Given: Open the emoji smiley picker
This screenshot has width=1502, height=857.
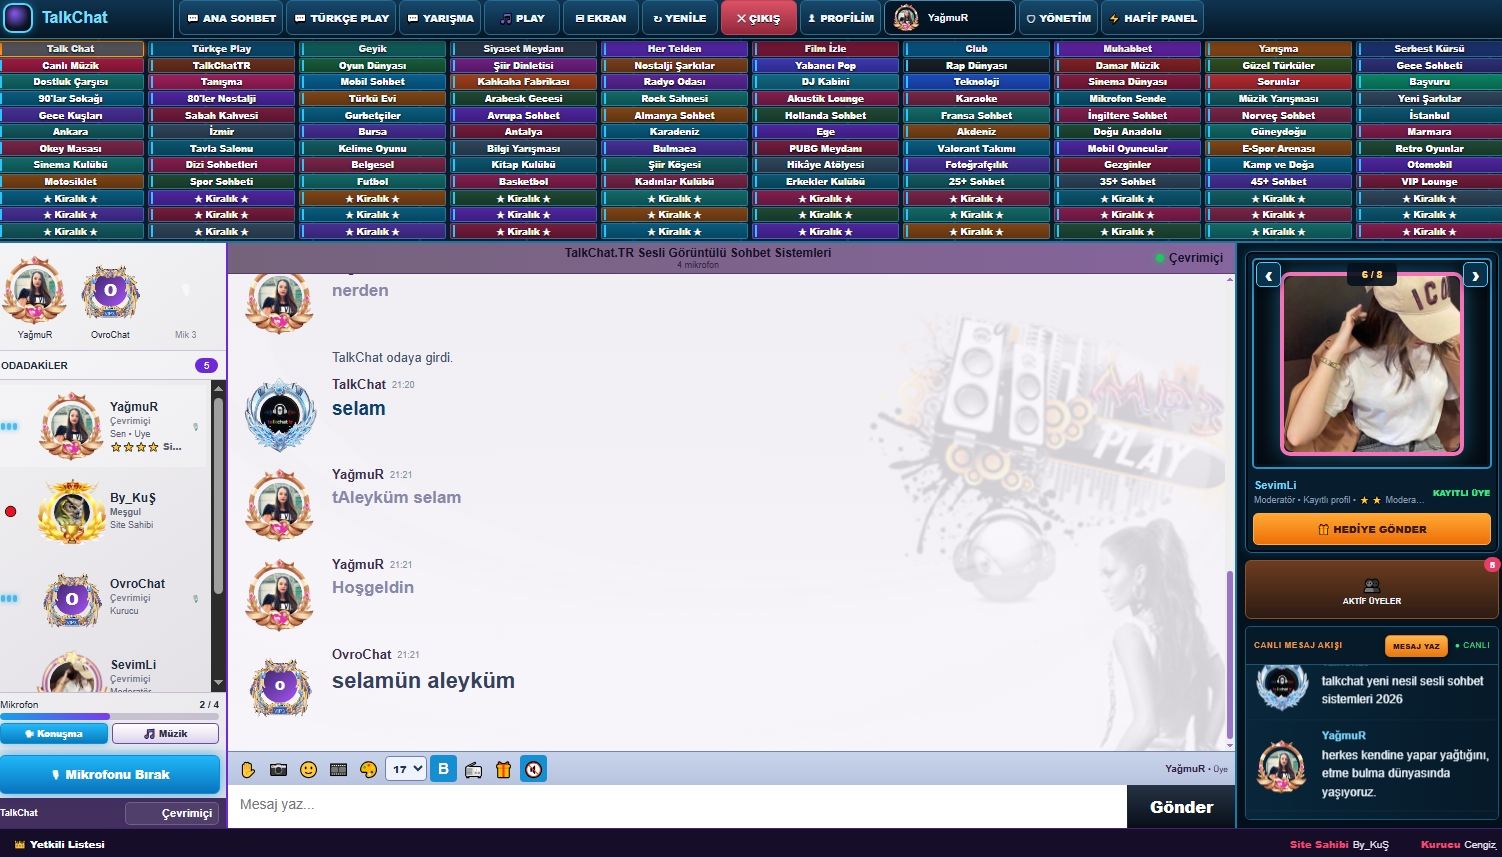Looking at the screenshot, I should coord(308,769).
